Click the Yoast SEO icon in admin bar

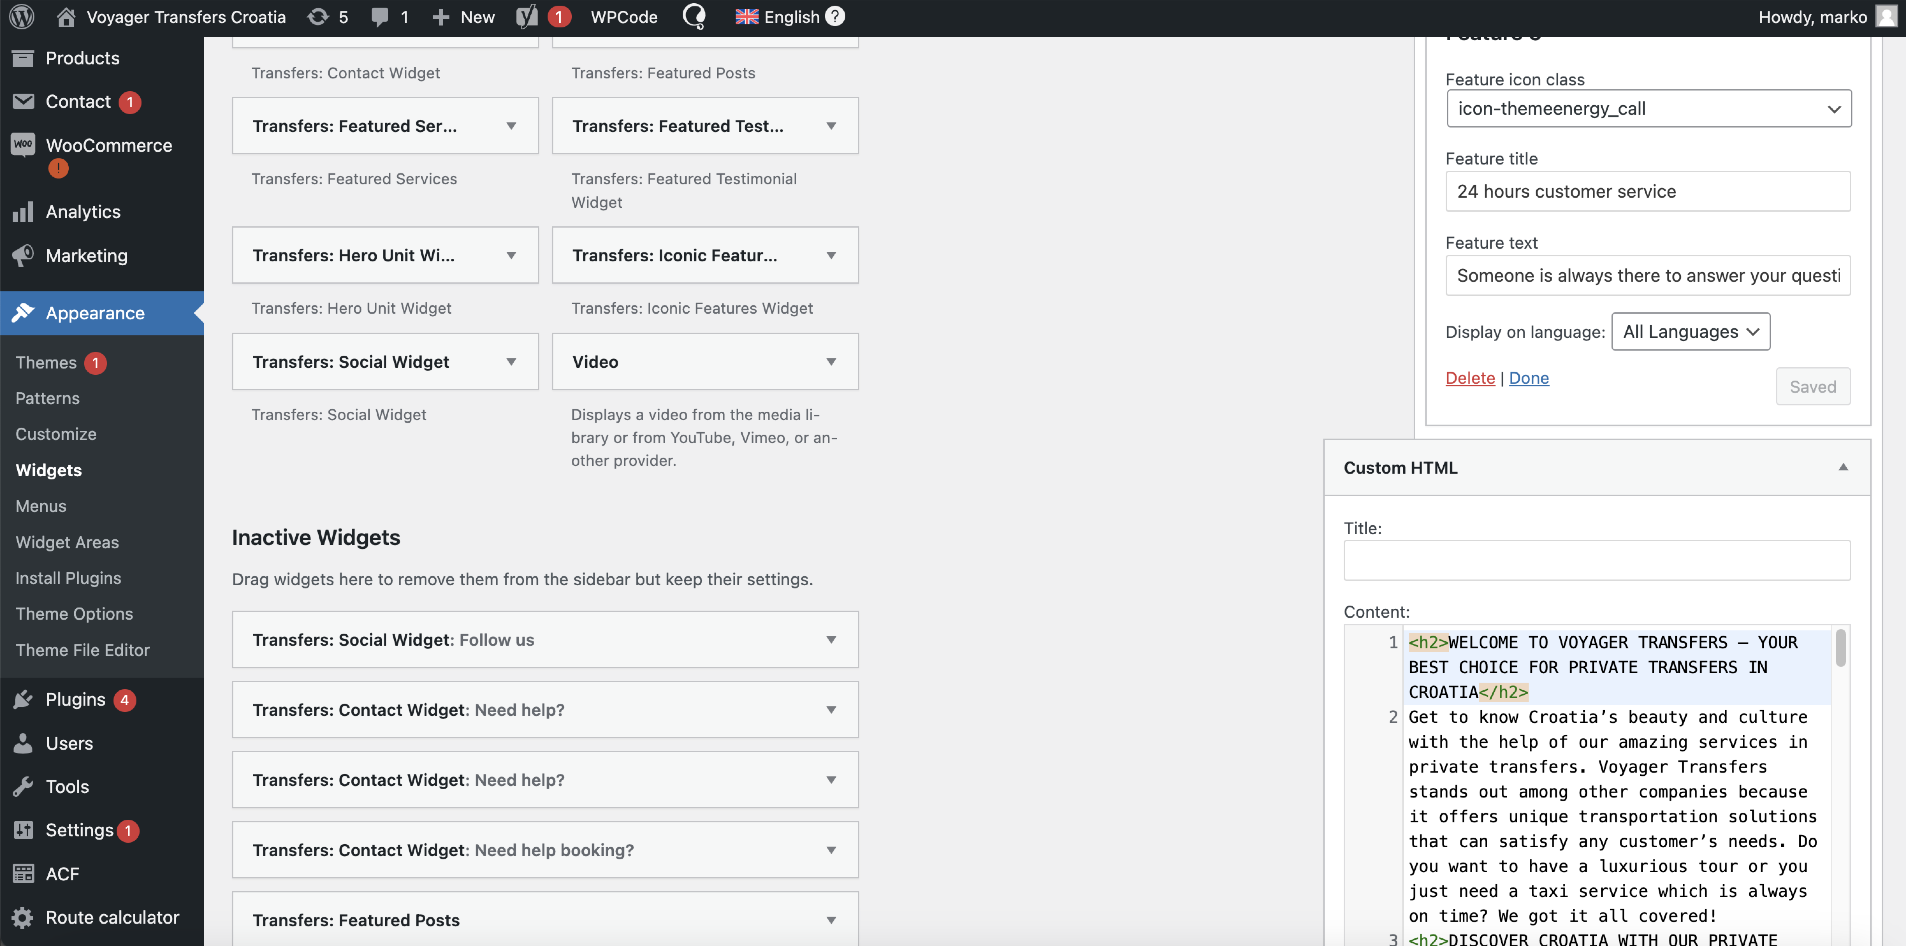(x=527, y=17)
